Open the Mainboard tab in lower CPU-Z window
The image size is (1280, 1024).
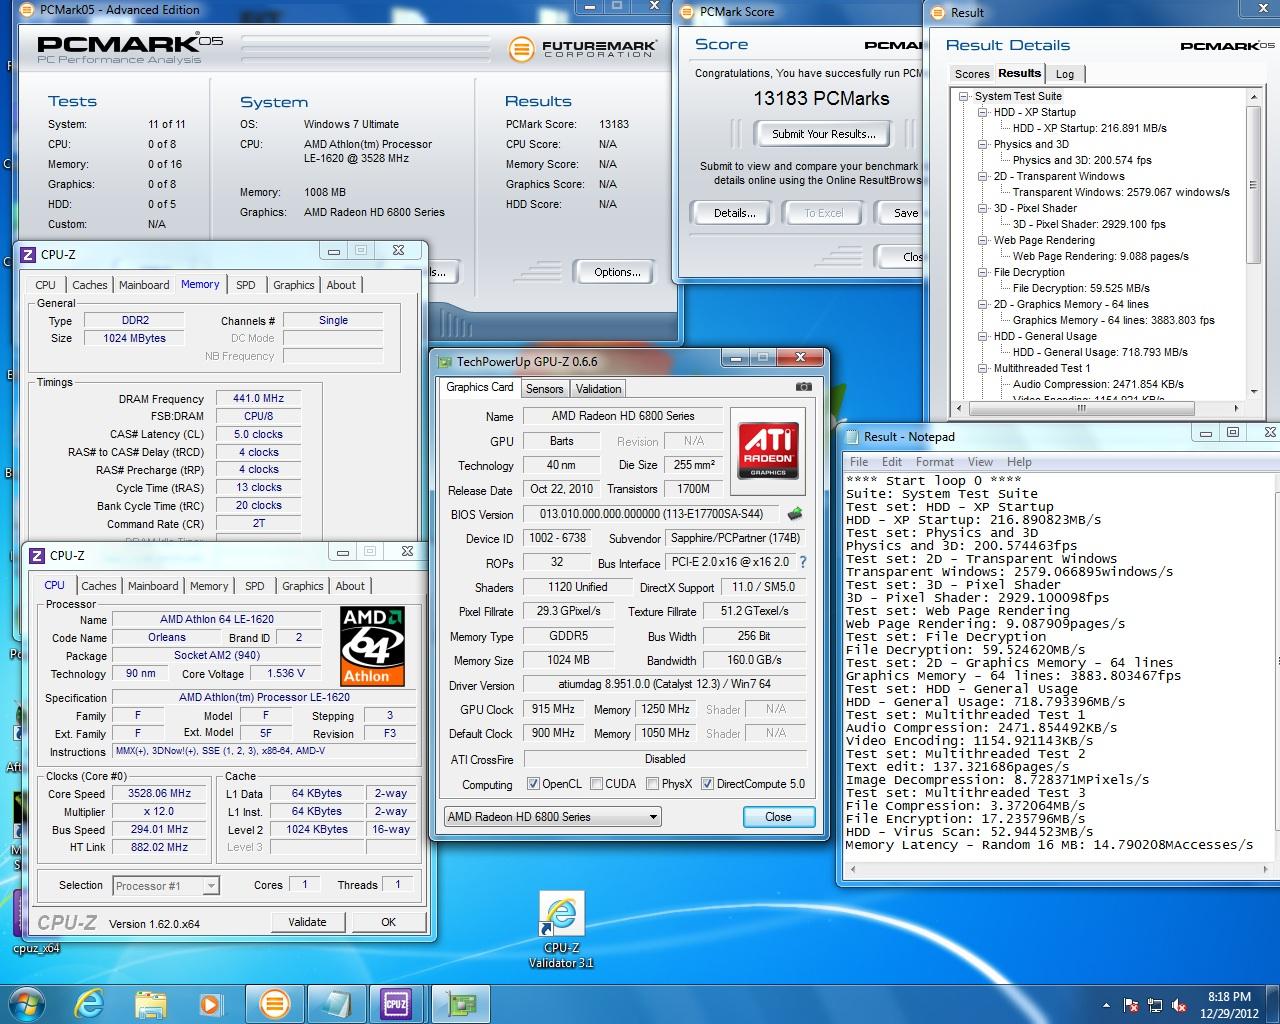click(x=153, y=586)
